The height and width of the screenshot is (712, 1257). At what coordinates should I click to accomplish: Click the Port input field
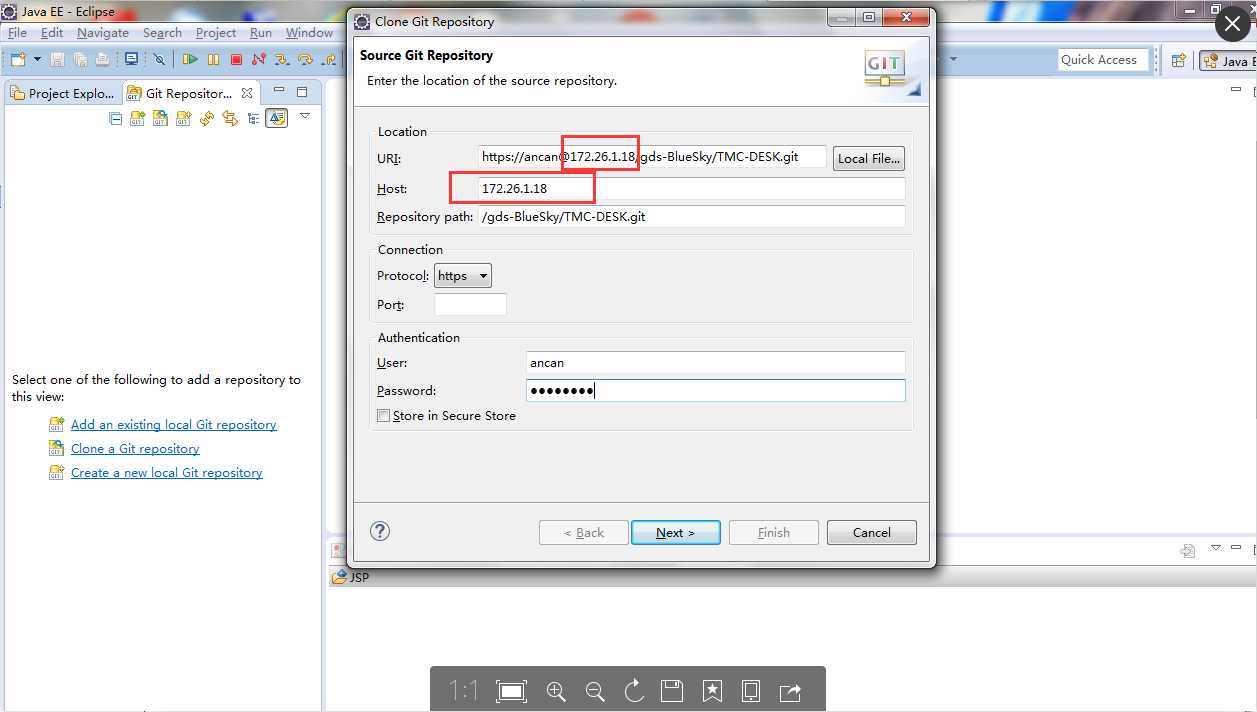click(470, 305)
